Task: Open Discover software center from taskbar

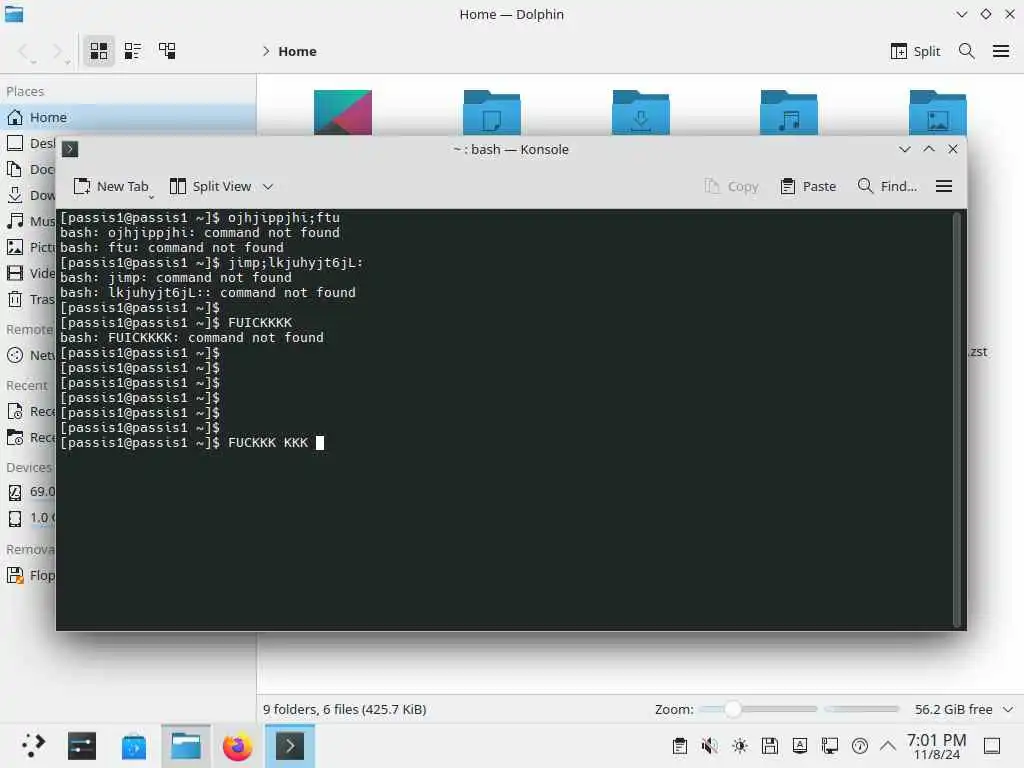Action: click(x=134, y=746)
